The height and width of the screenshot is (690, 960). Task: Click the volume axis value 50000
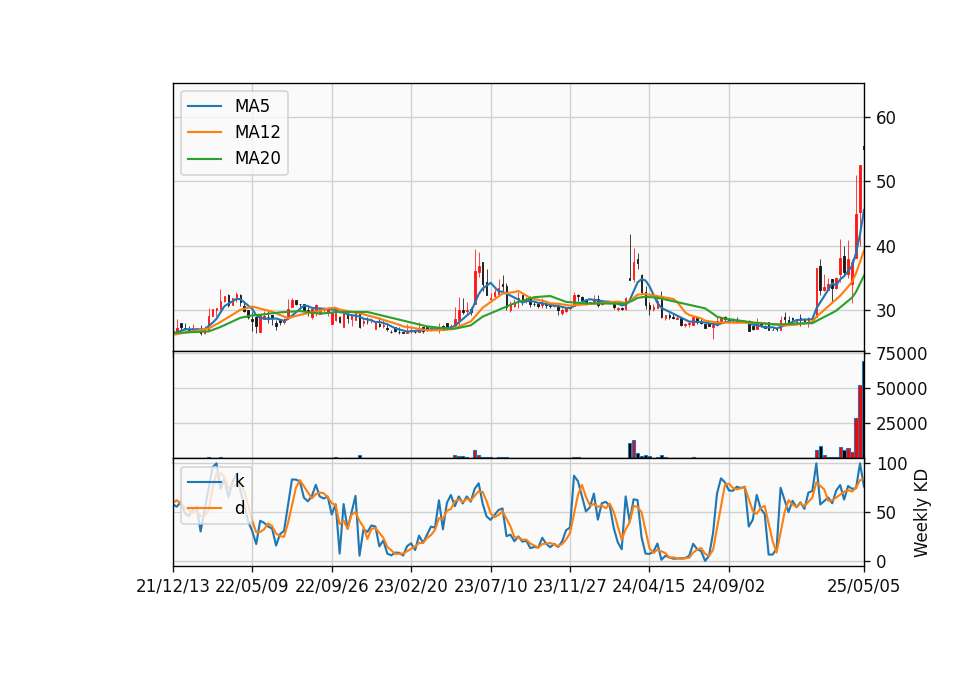(902, 389)
